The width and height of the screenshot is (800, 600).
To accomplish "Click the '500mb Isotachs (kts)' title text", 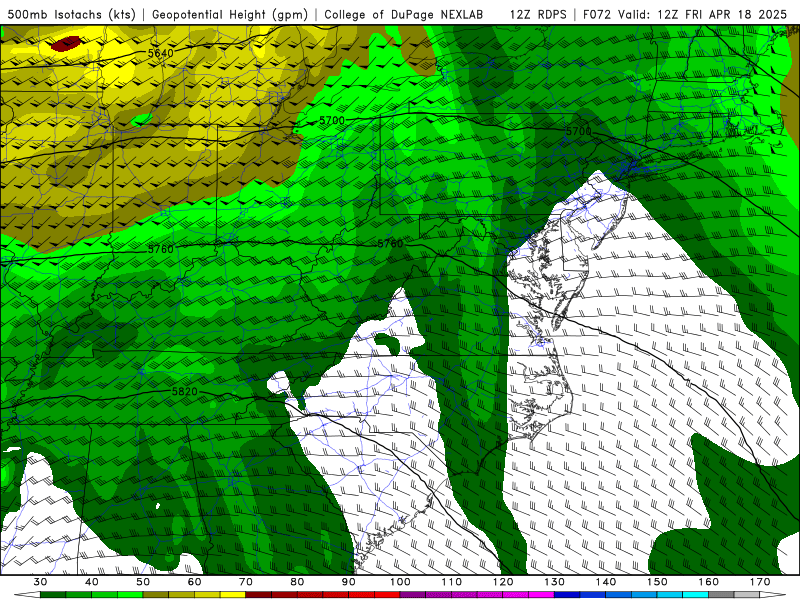I will [x=71, y=14].
